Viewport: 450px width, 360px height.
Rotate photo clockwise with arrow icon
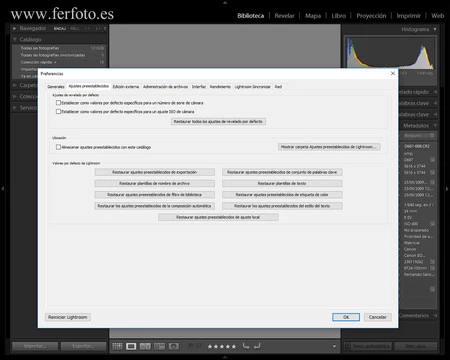click(x=257, y=346)
